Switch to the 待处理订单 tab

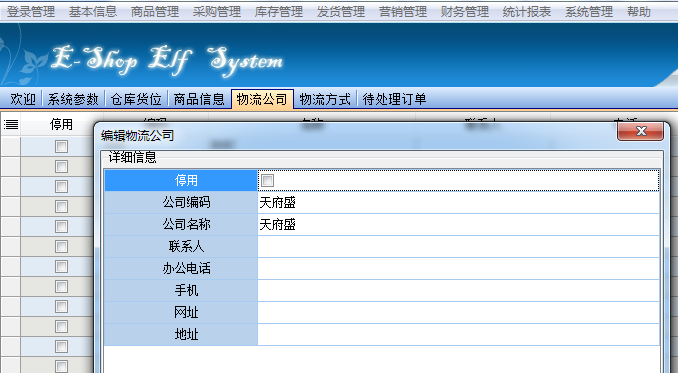394,99
